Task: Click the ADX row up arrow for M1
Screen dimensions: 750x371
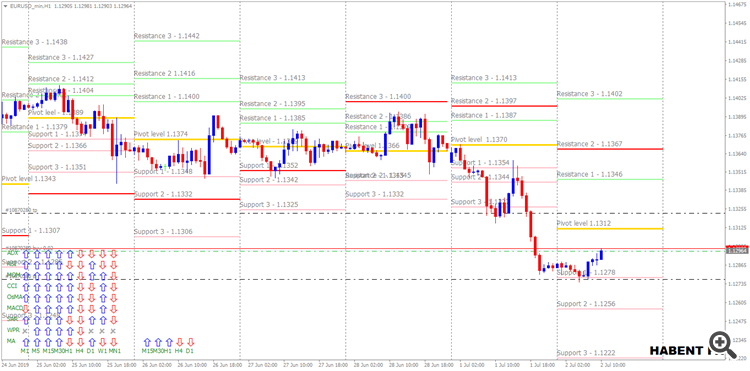Action: click(26, 254)
